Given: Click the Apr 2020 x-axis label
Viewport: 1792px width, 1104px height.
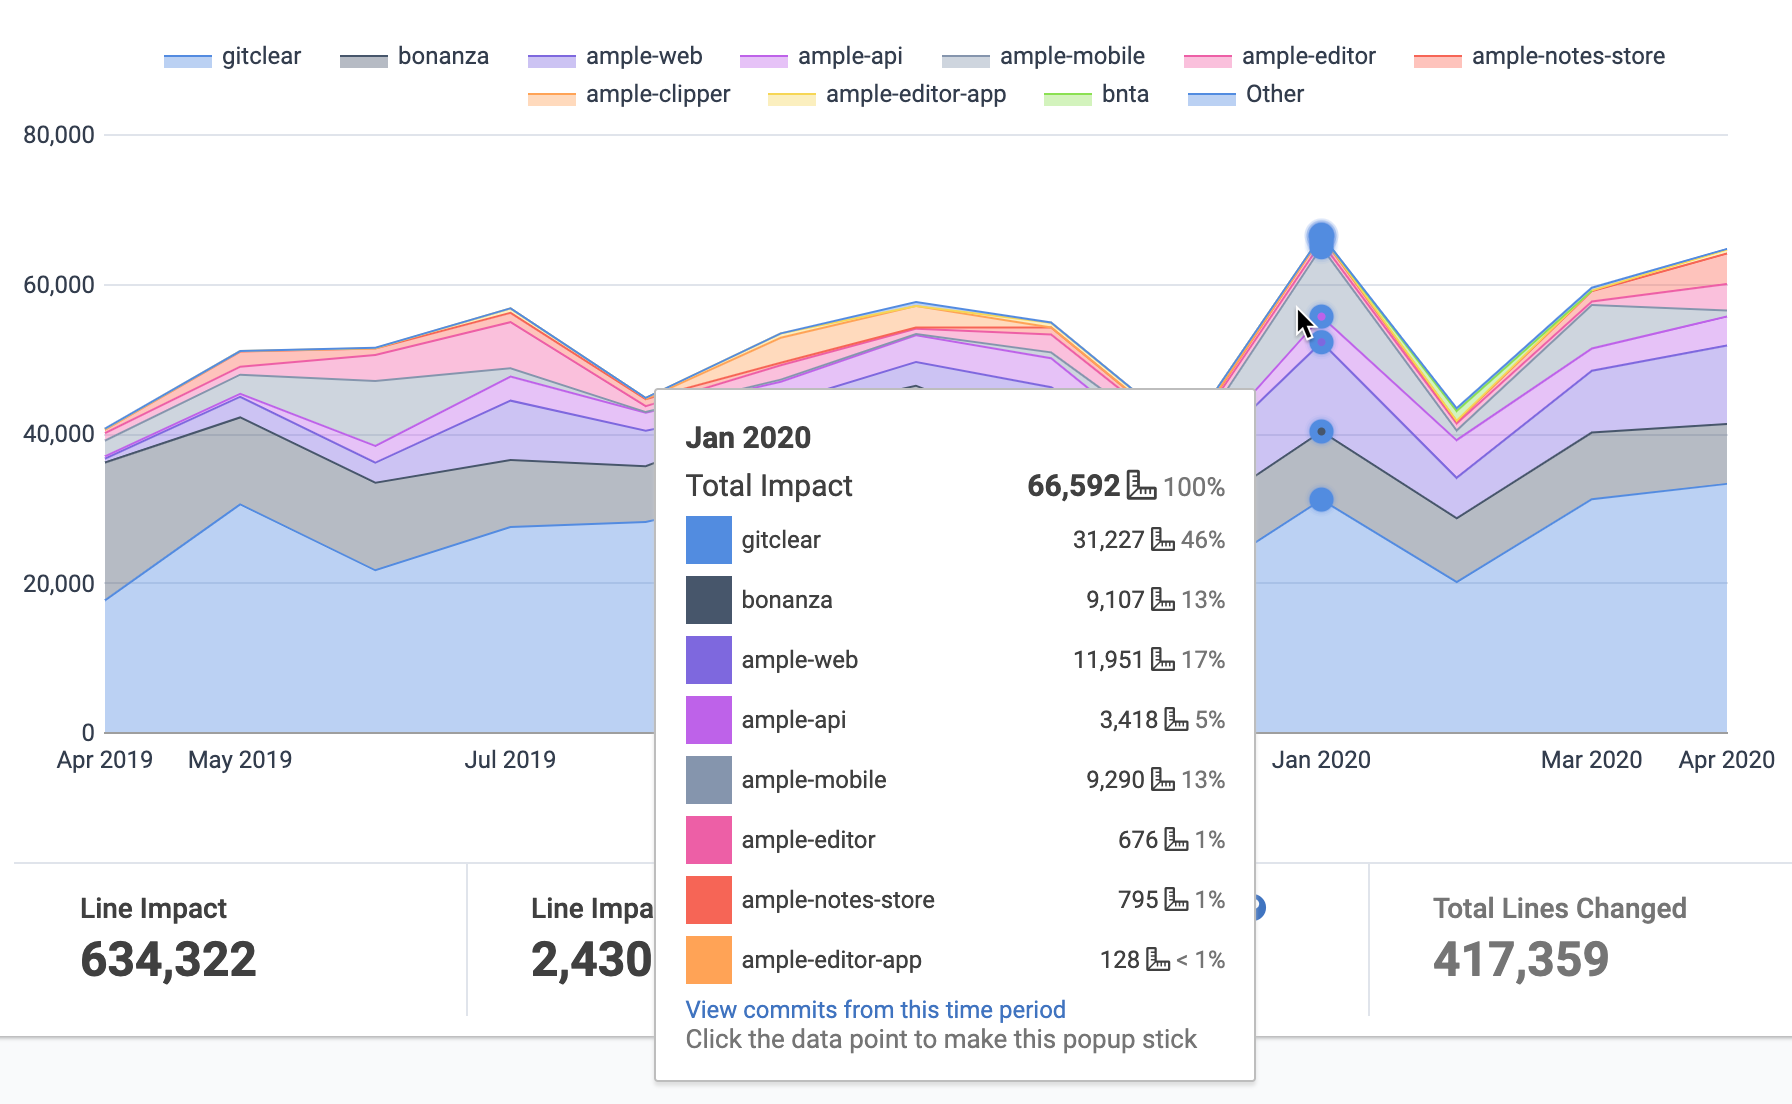Looking at the screenshot, I should 1727,760.
